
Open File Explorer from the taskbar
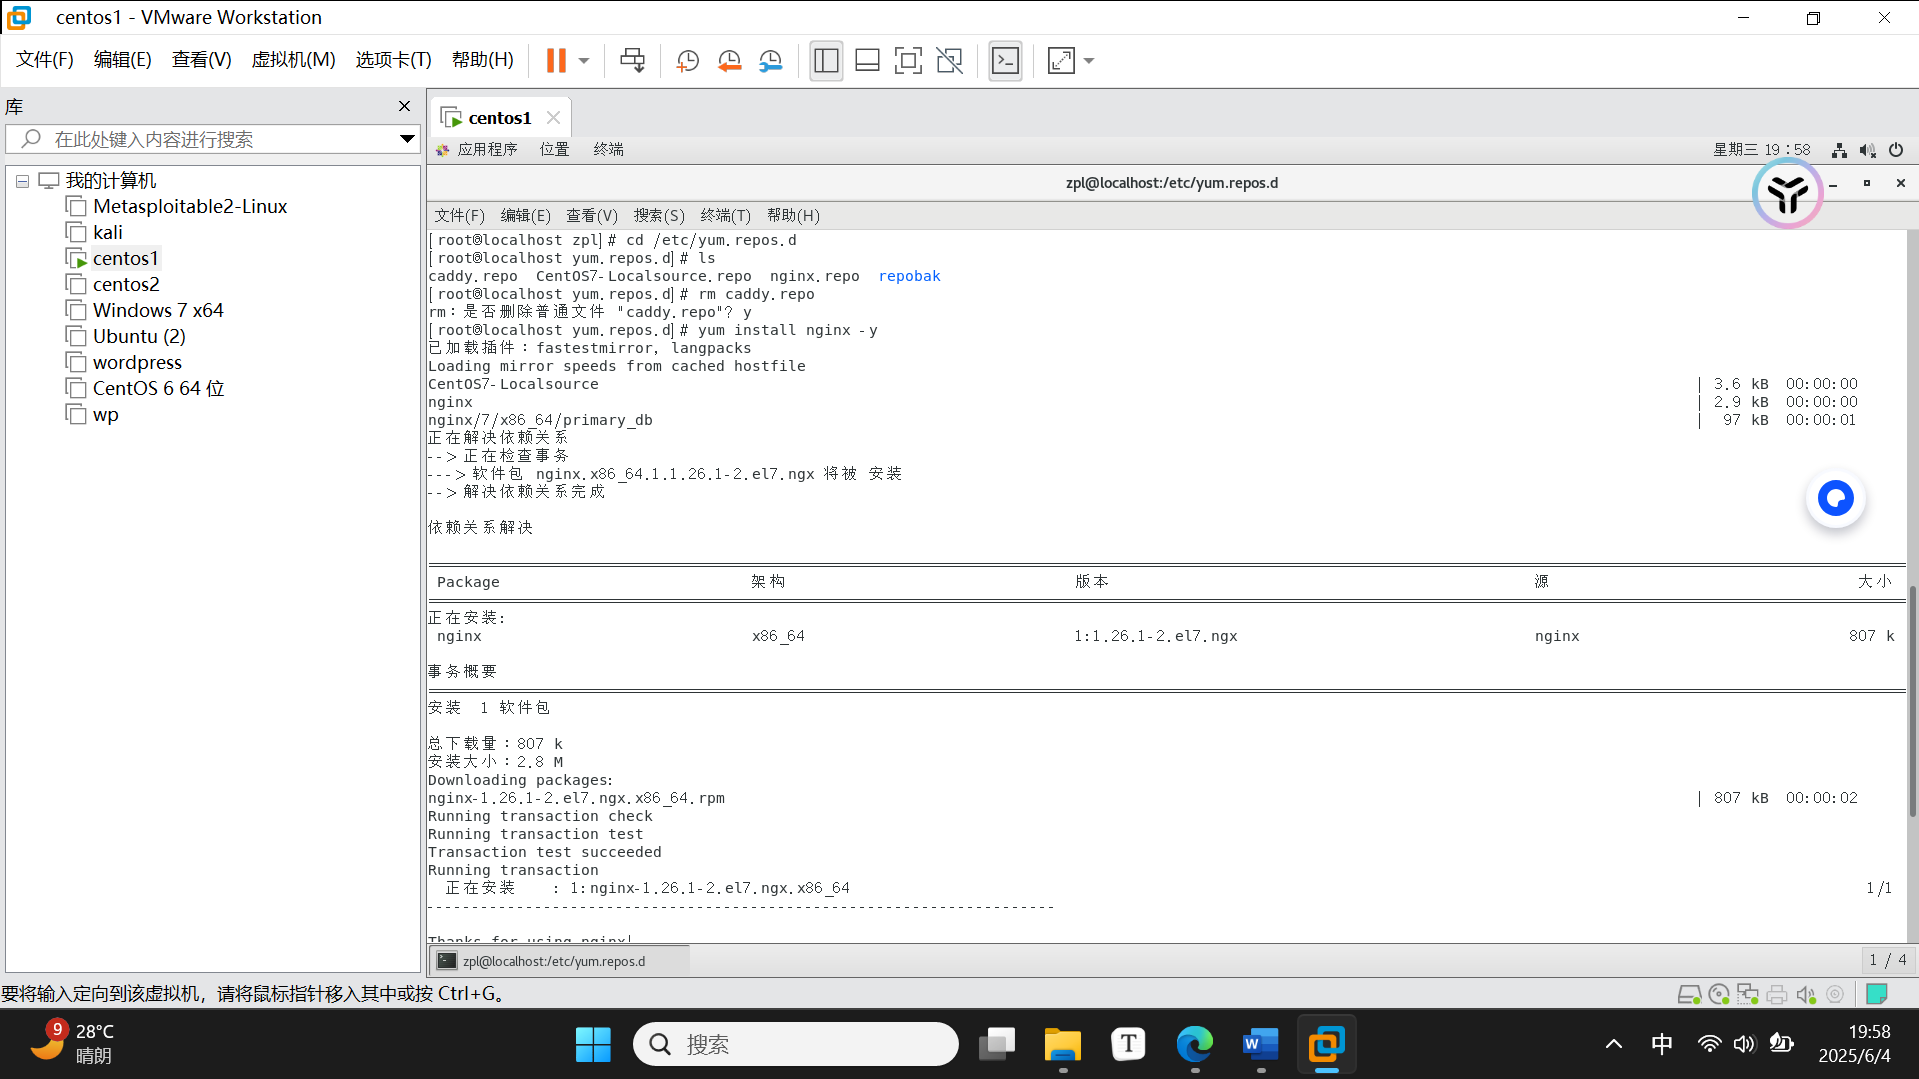coord(1062,1044)
